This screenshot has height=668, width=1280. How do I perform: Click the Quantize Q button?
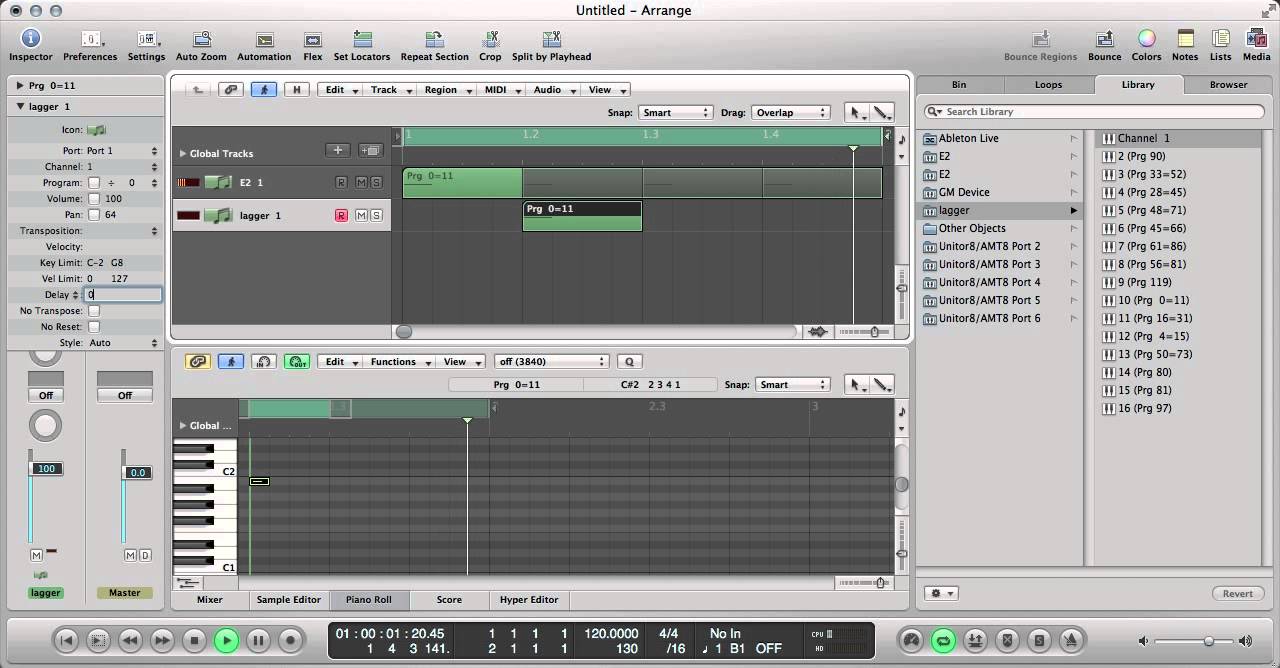[630, 362]
